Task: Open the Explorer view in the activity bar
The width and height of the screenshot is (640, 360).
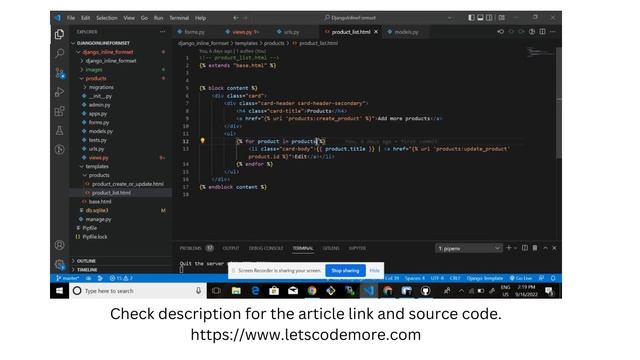Action: coord(60,34)
